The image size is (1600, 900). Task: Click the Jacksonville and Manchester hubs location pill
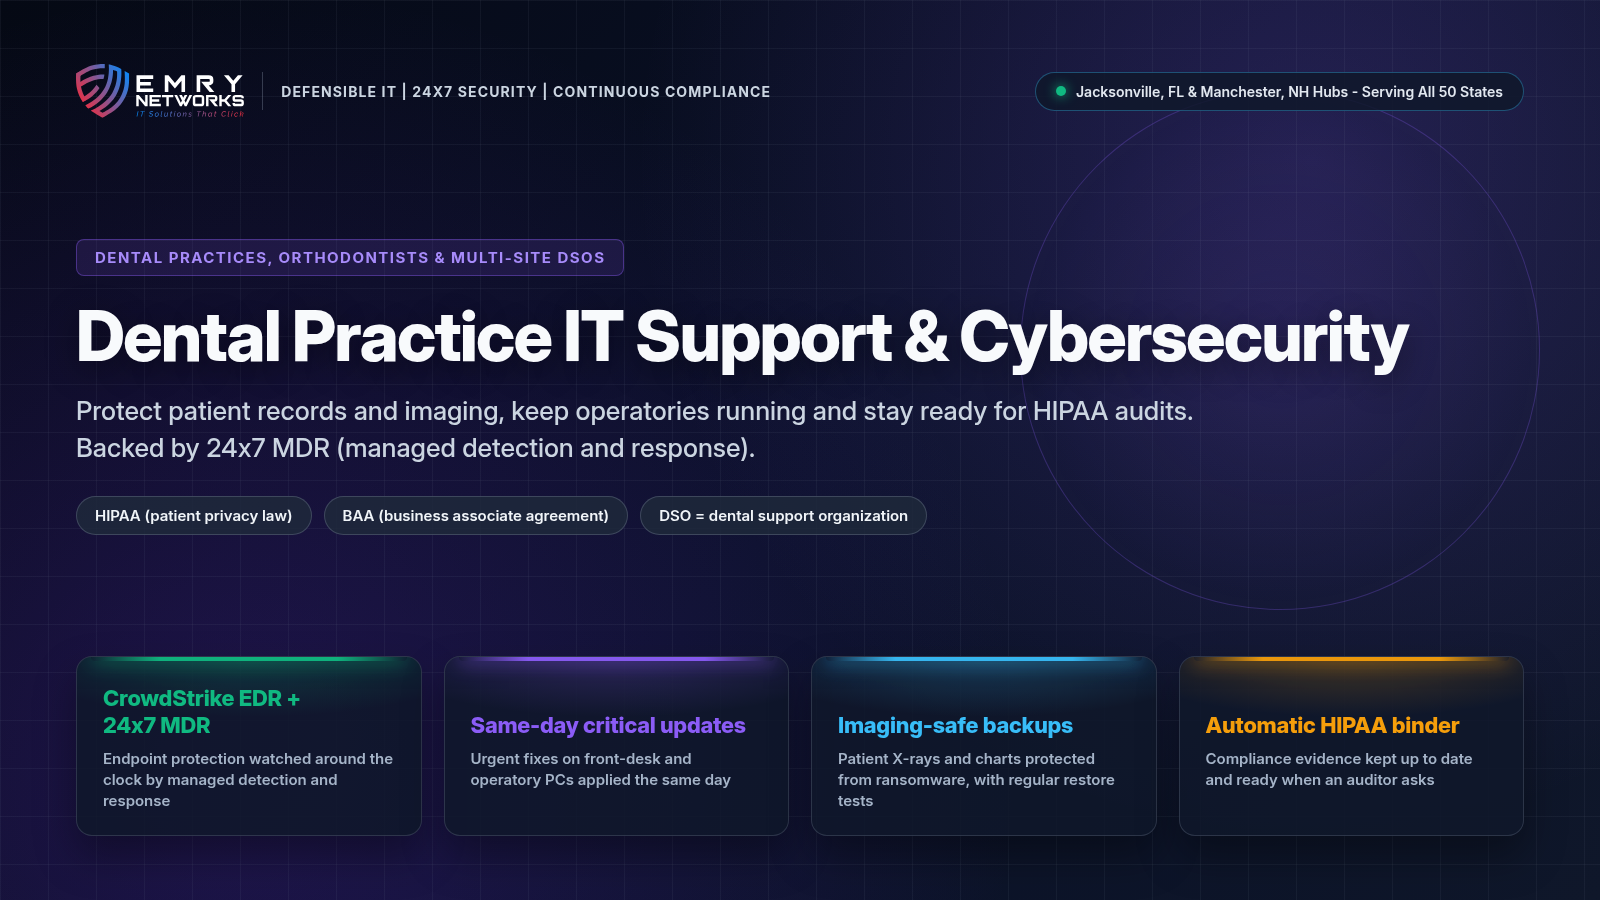[x=1279, y=91]
